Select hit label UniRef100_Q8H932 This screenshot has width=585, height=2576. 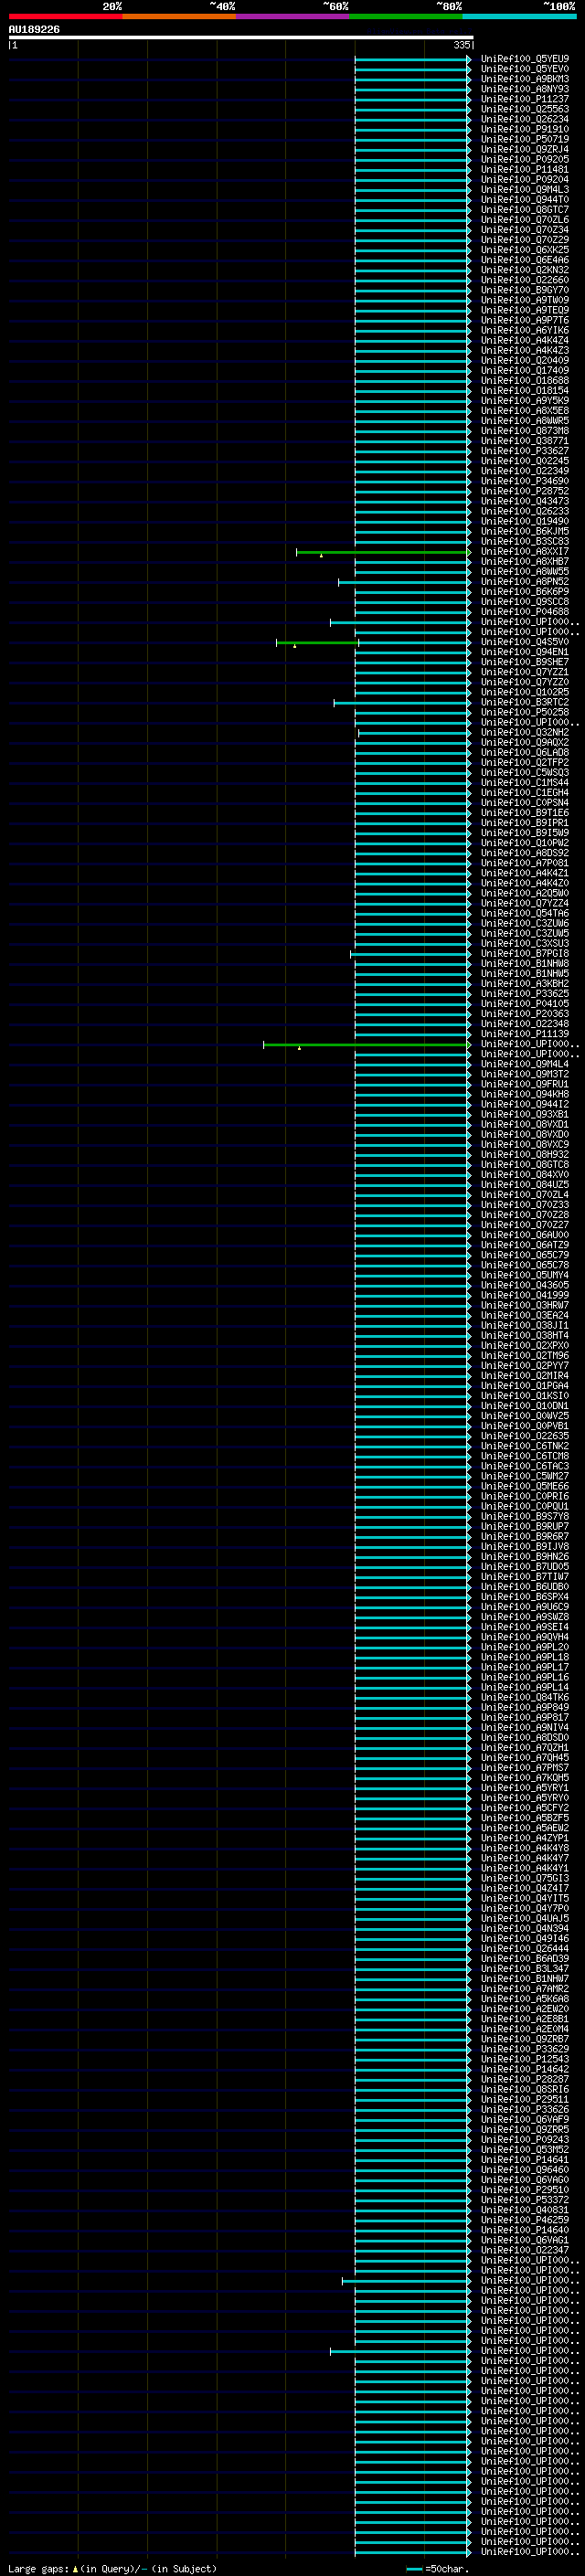tap(525, 1155)
